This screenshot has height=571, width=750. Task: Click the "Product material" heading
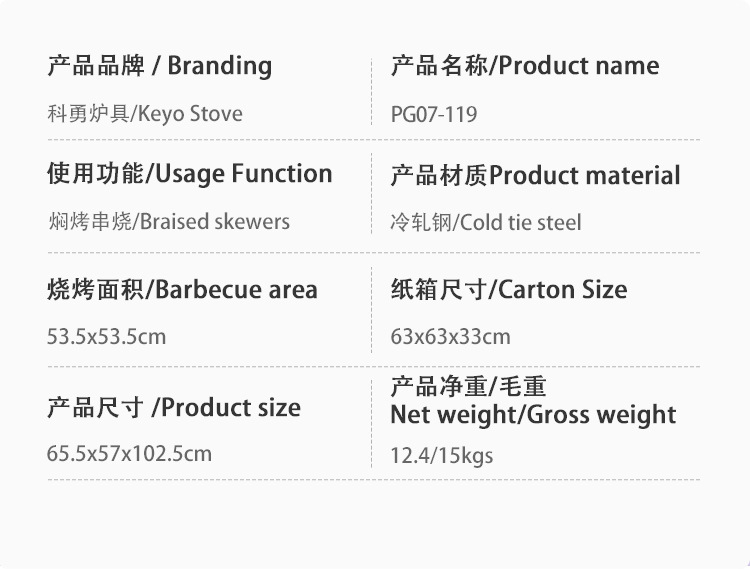pyautogui.click(x=585, y=176)
